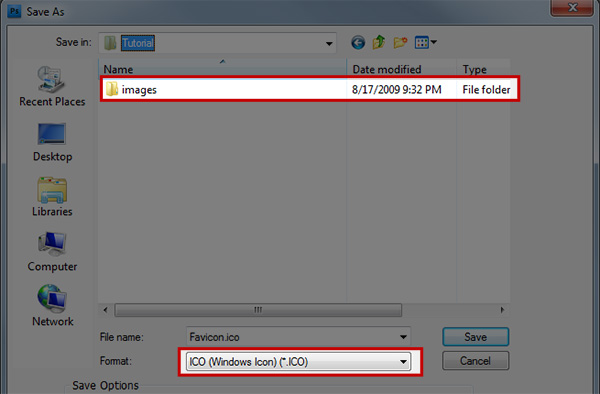Click the File folder type cell

click(486, 90)
